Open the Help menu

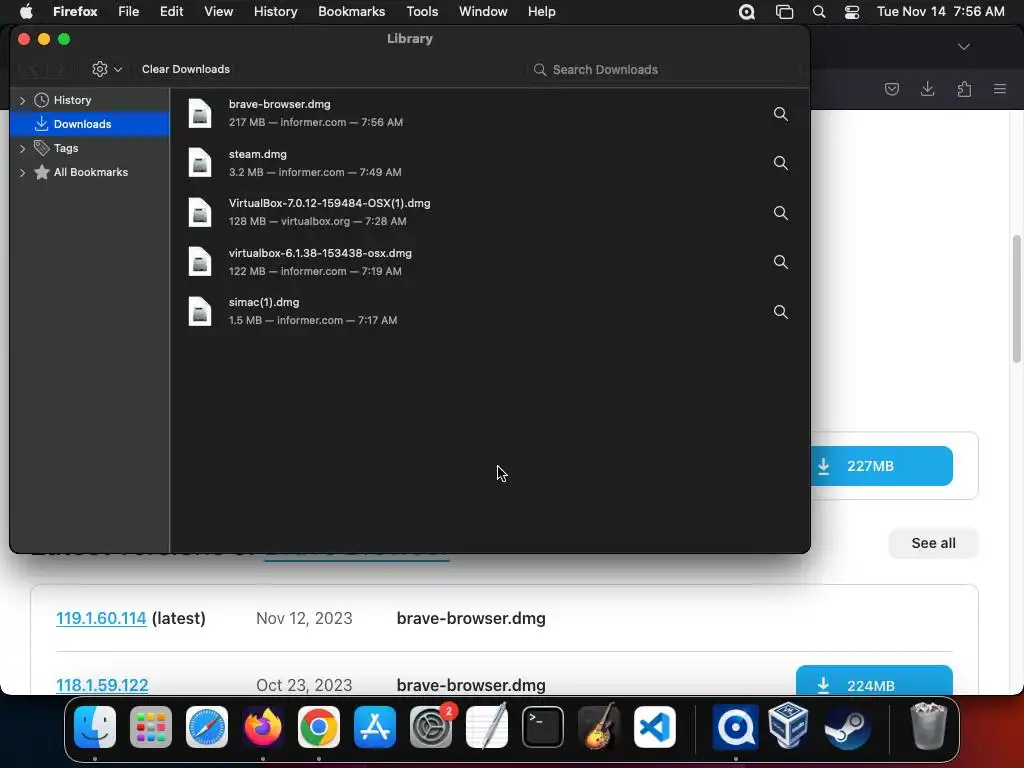(x=541, y=12)
